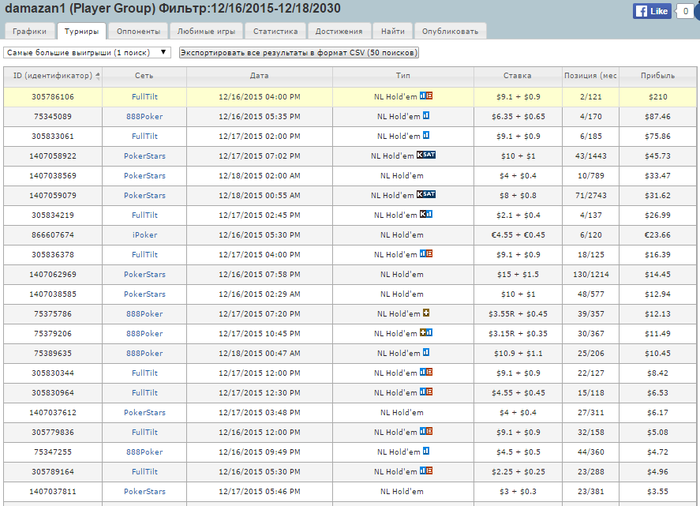Viewport: 700px width, 506px height.
Task: Open the Любимые игры tab
Action: click(206, 31)
